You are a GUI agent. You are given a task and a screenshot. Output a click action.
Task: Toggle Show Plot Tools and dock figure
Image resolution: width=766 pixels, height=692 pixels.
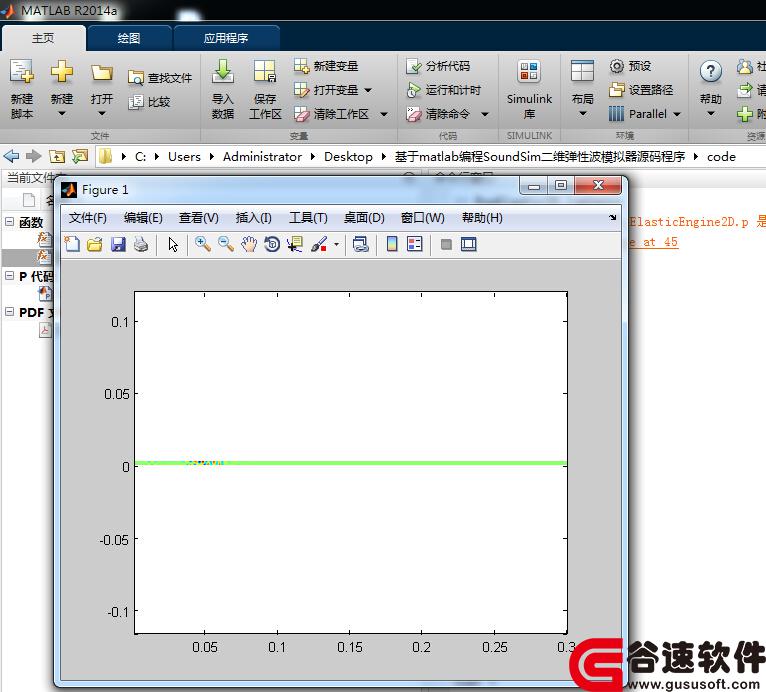(468, 244)
